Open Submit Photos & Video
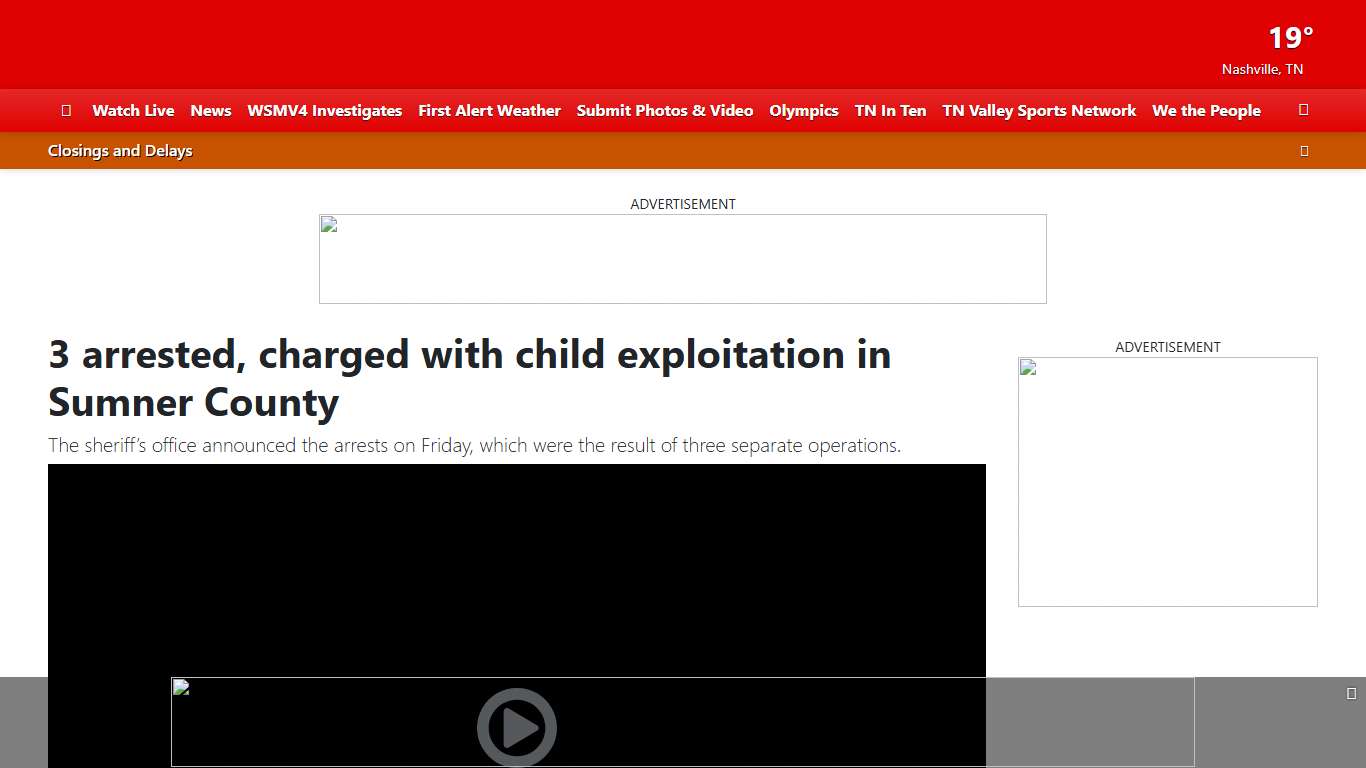 pos(664,111)
